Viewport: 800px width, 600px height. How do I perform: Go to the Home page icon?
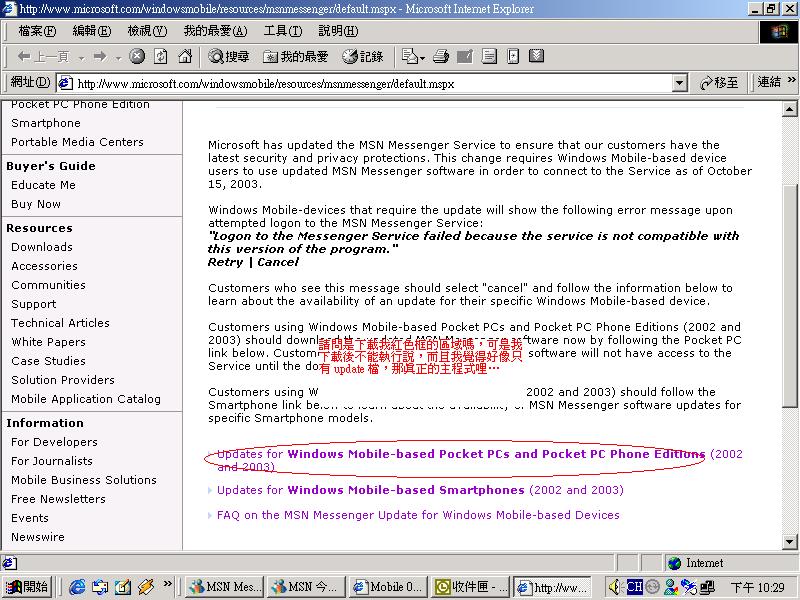coord(185,56)
